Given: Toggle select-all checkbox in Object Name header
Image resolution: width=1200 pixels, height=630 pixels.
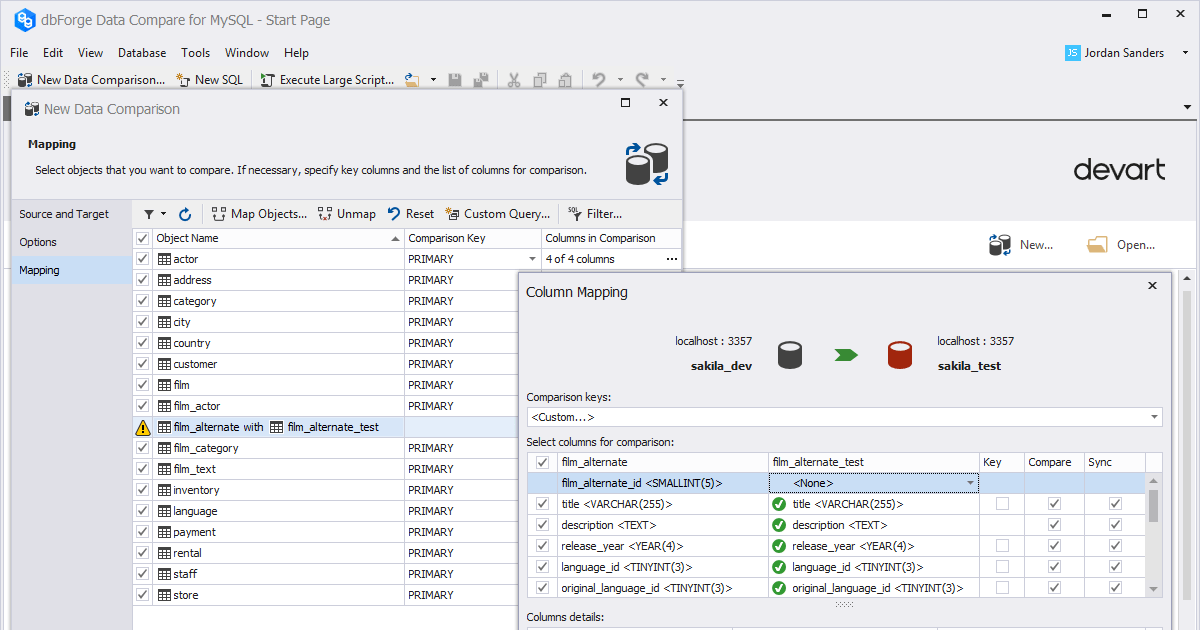Looking at the screenshot, I should [142, 238].
